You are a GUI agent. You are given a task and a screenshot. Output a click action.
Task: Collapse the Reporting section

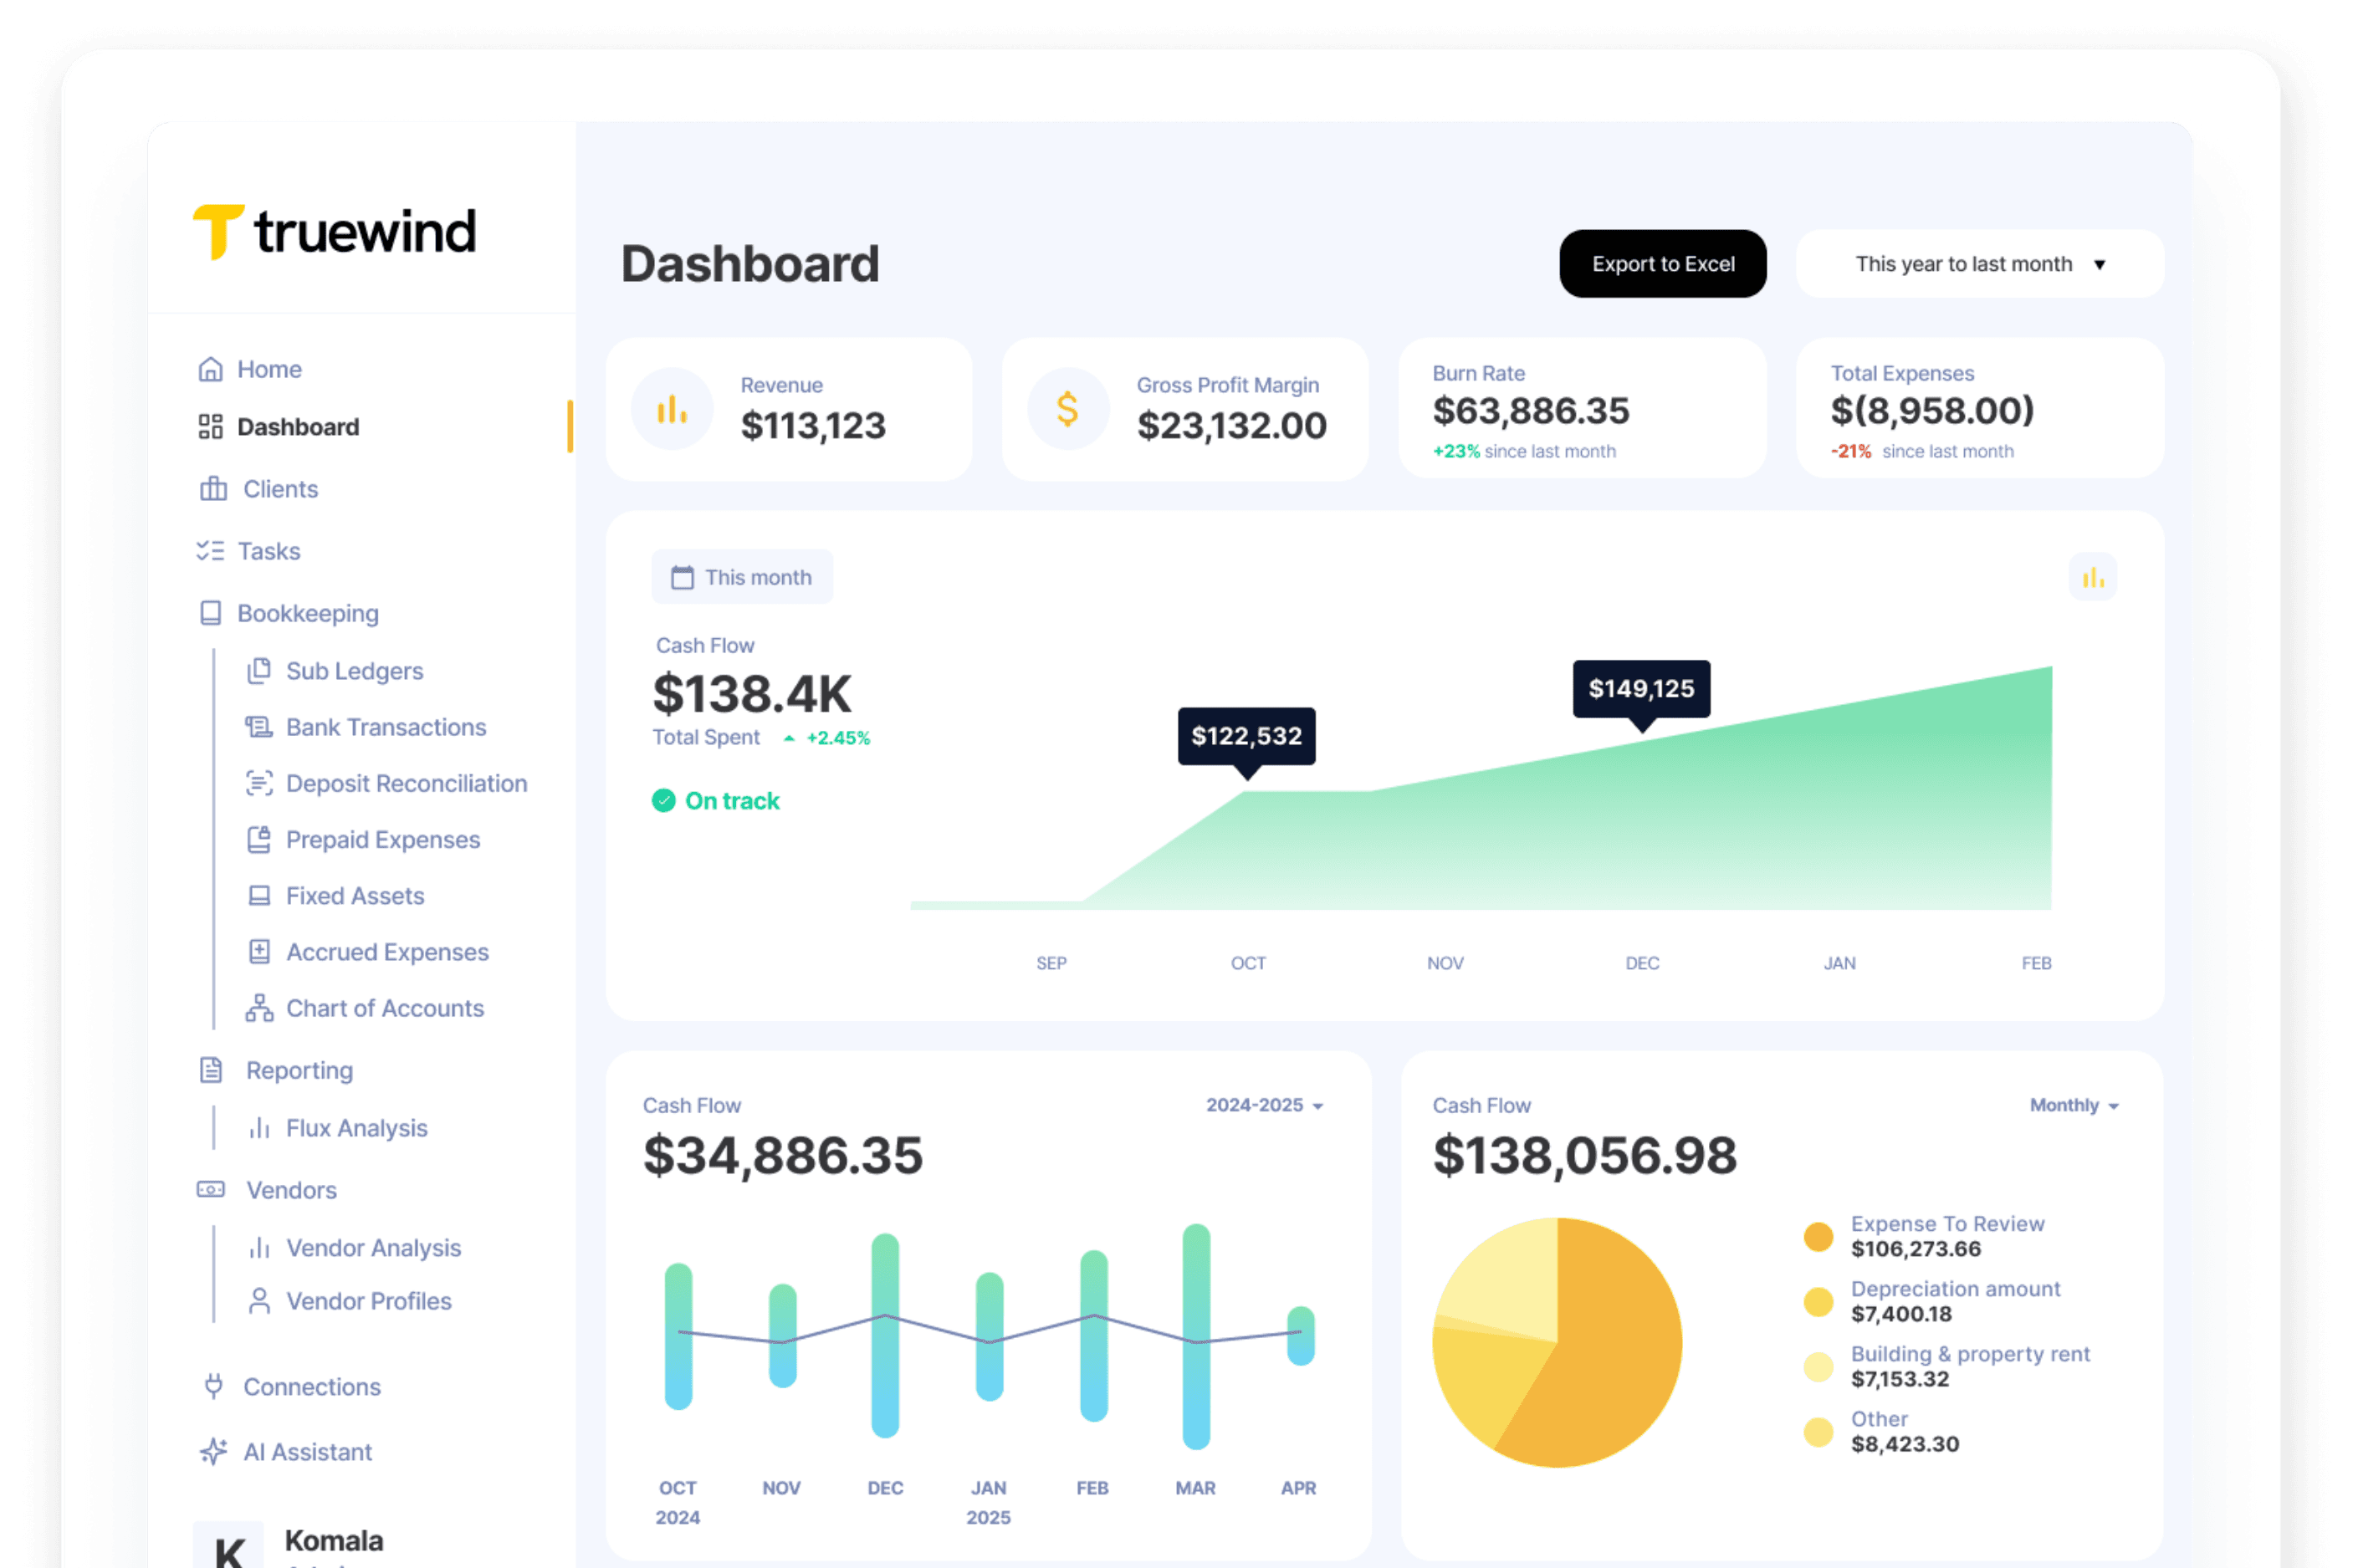299,1070
